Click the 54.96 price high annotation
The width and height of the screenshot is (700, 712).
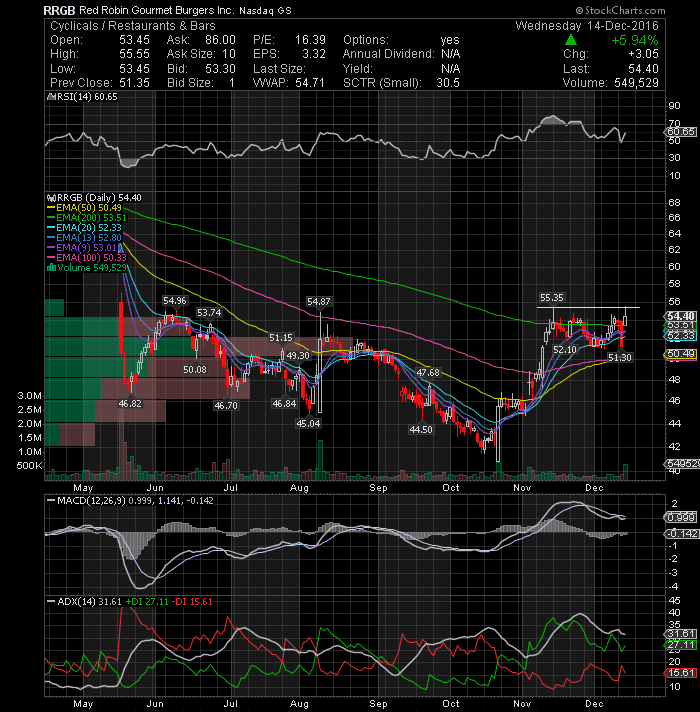pyautogui.click(x=175, y=301)
